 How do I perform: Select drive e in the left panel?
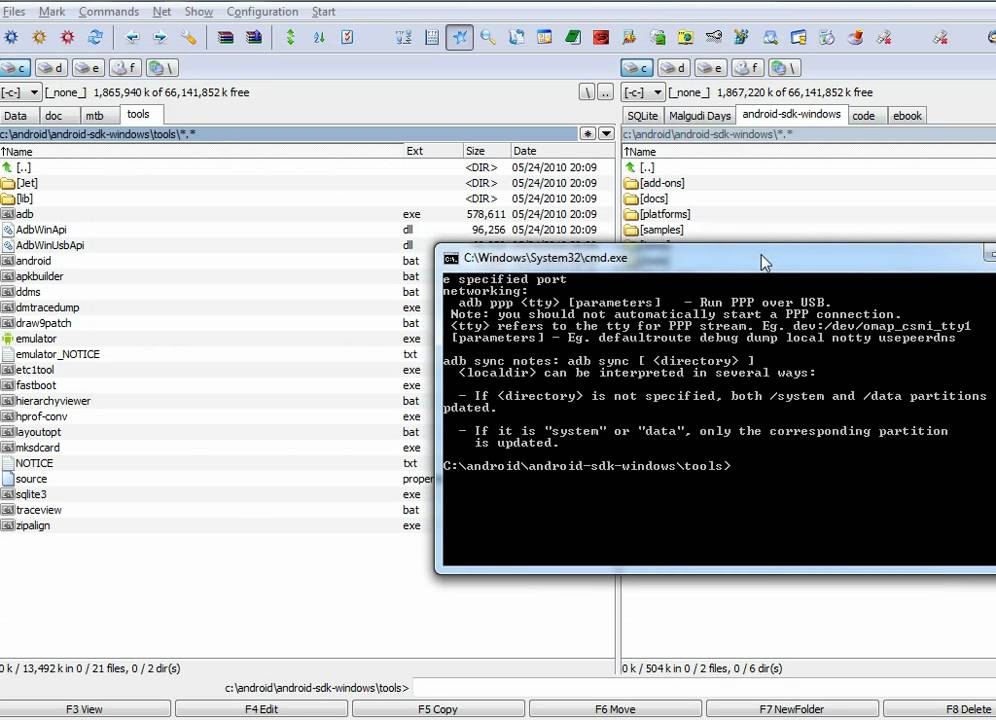click(88, 67)
